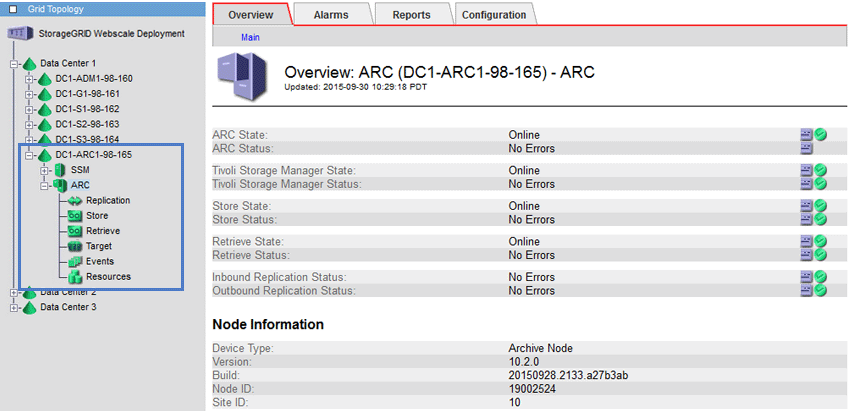Open attribute icon for ARC Status row
This screenshot has width=849, height=411.
(806, 148)
